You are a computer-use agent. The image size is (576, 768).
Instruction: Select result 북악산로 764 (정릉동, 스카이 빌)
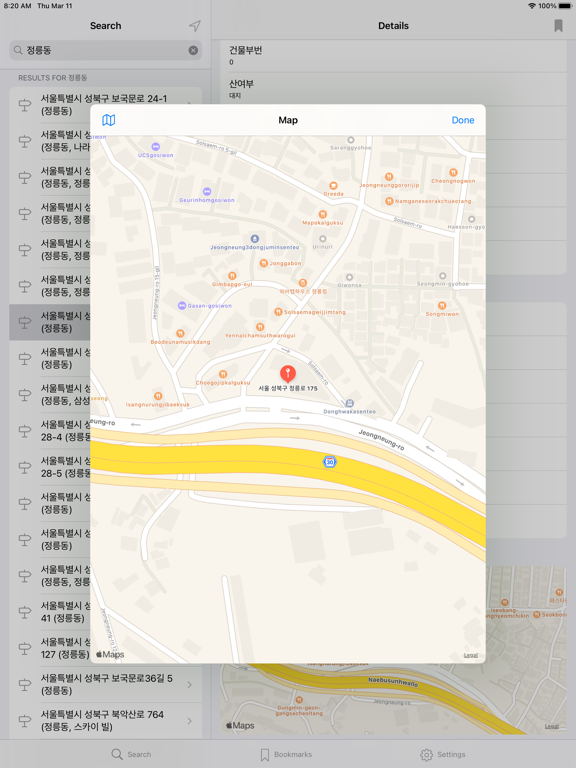(x=105, y=720)
